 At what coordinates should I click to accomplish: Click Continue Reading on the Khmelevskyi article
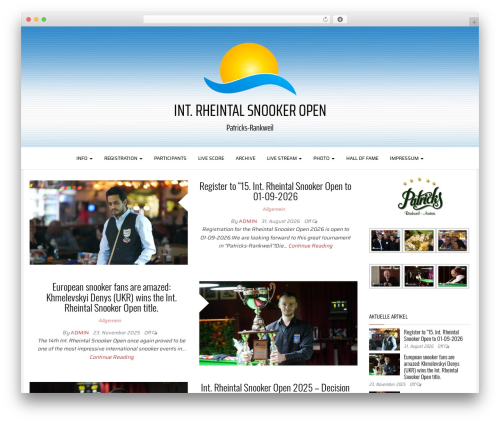(x=112, y=357)
